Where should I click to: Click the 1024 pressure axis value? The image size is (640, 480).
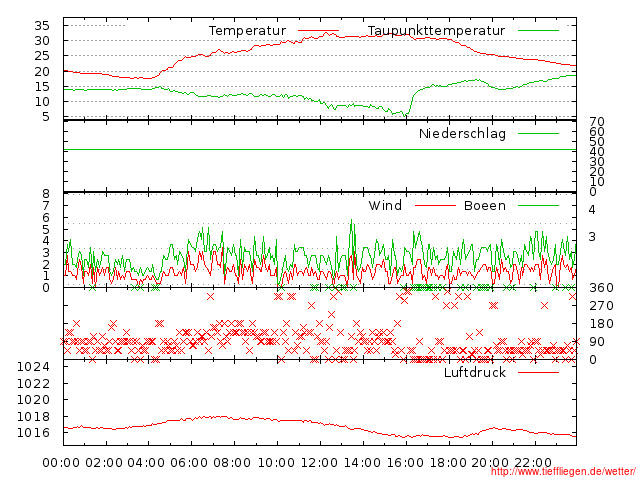[33, 367]
